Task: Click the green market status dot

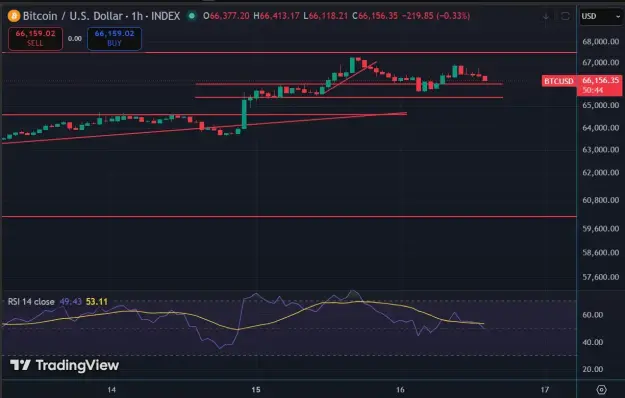Action: pyautogui.click(x=192, y=16)
